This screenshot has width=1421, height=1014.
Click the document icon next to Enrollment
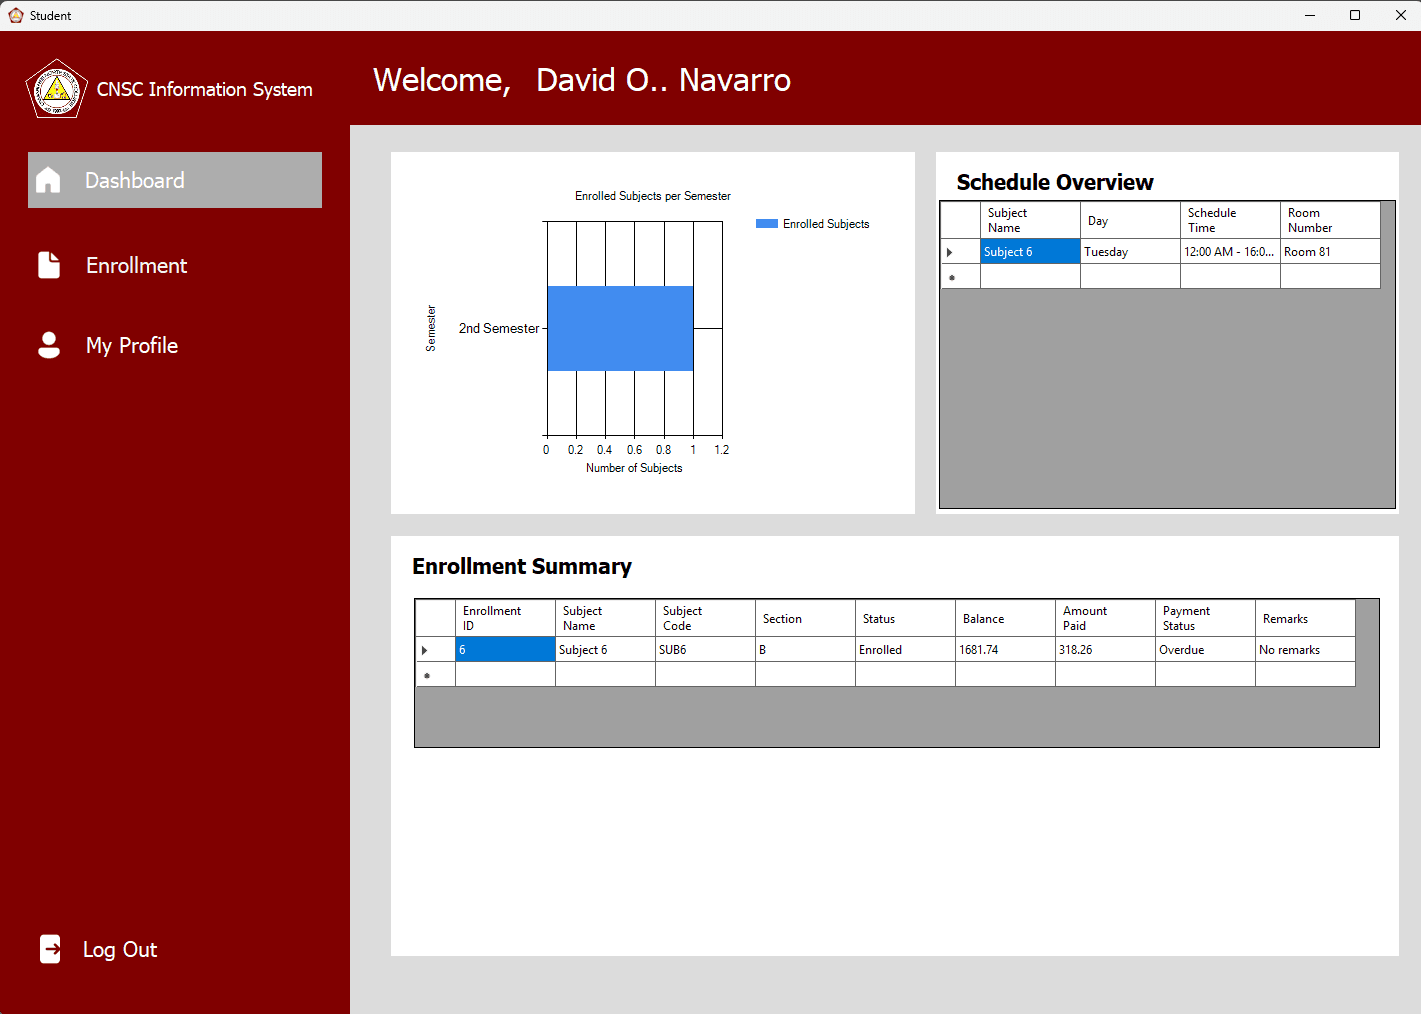pyautogui.click(x=48, y=265)
